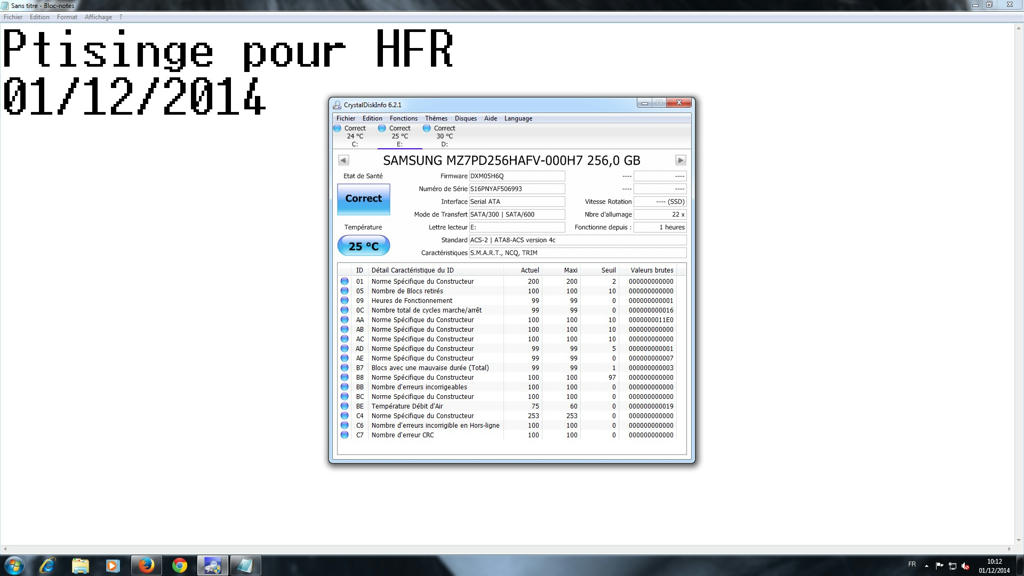Open the Fonctions menu
Viewport: 1024px width, 576px height.
403,118
